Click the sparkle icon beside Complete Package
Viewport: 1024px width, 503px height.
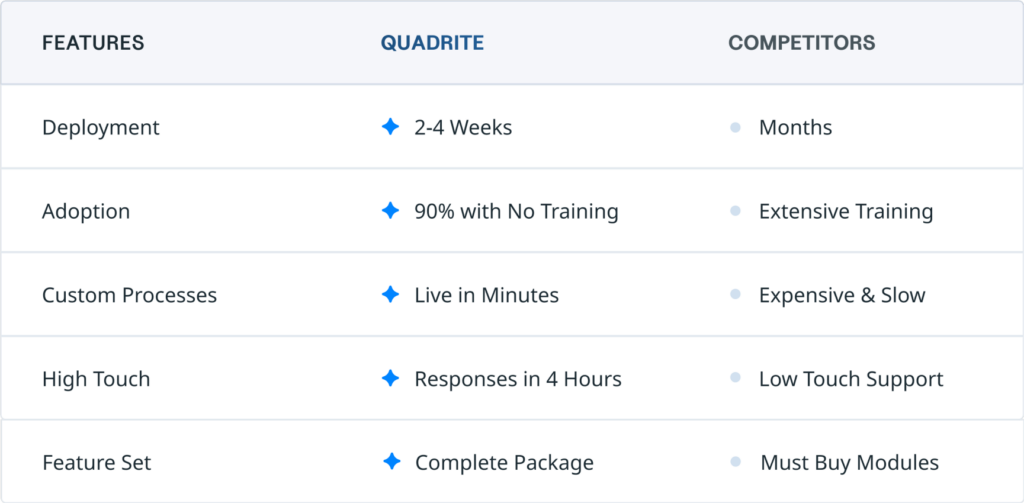point(391,462)
